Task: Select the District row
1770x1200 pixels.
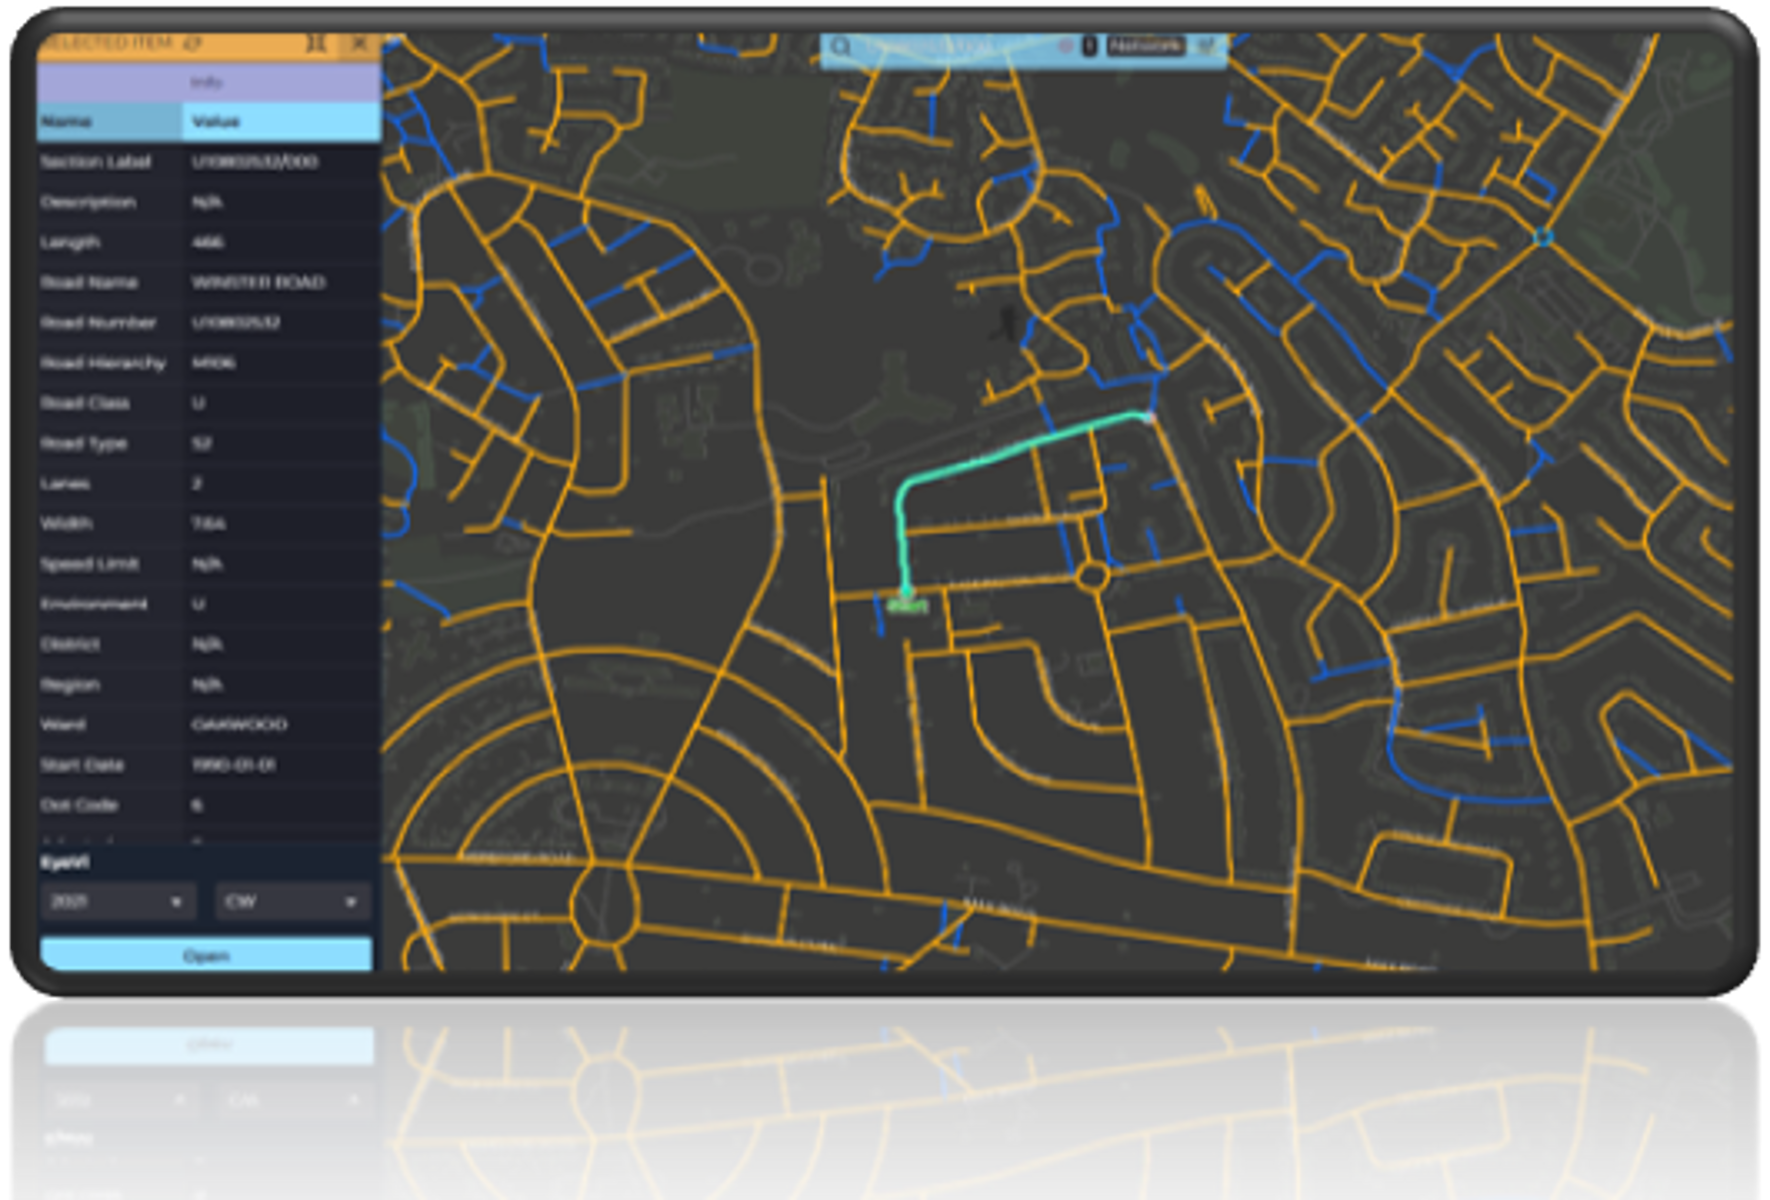Action: (x=208, y=644)
